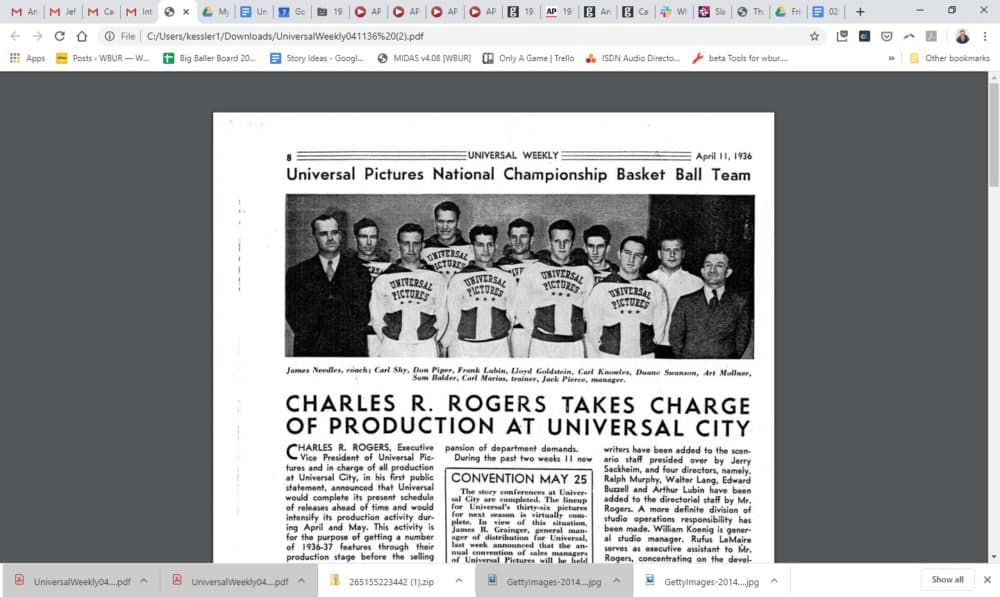Open the Chrome menu (three dots)

coord(985,36)
